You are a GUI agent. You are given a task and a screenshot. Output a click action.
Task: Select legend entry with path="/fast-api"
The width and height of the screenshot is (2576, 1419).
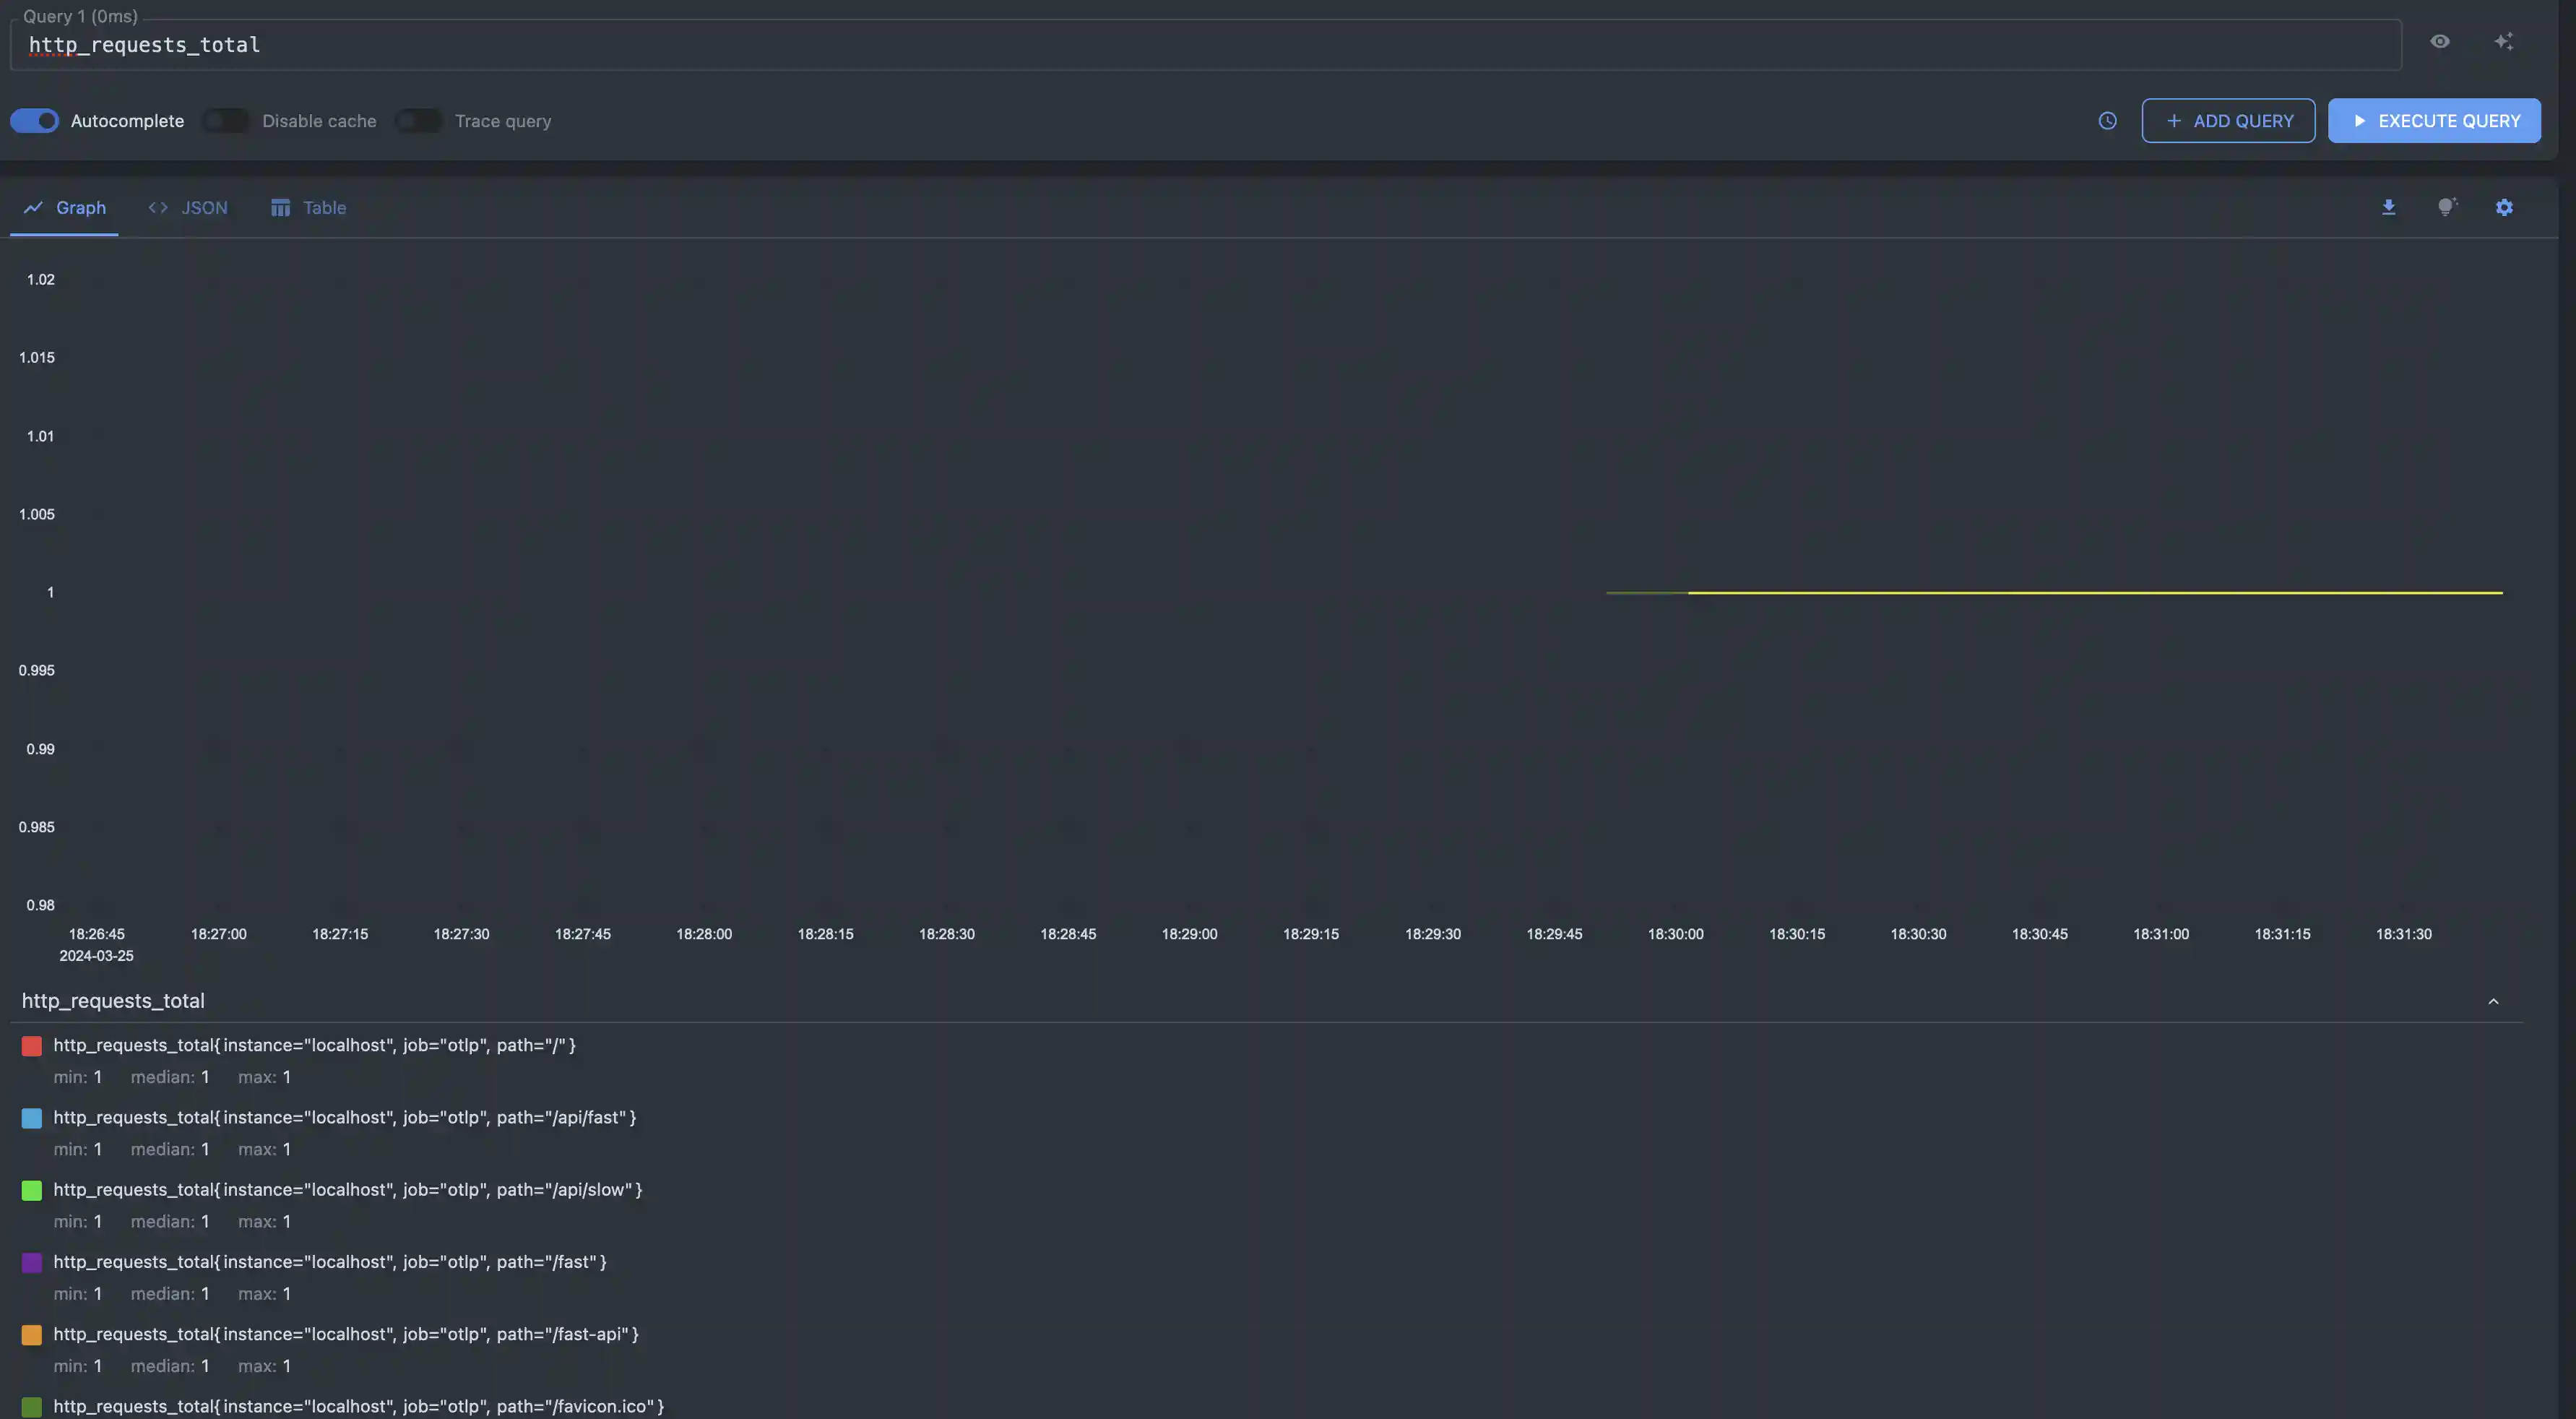[345, 1335]
